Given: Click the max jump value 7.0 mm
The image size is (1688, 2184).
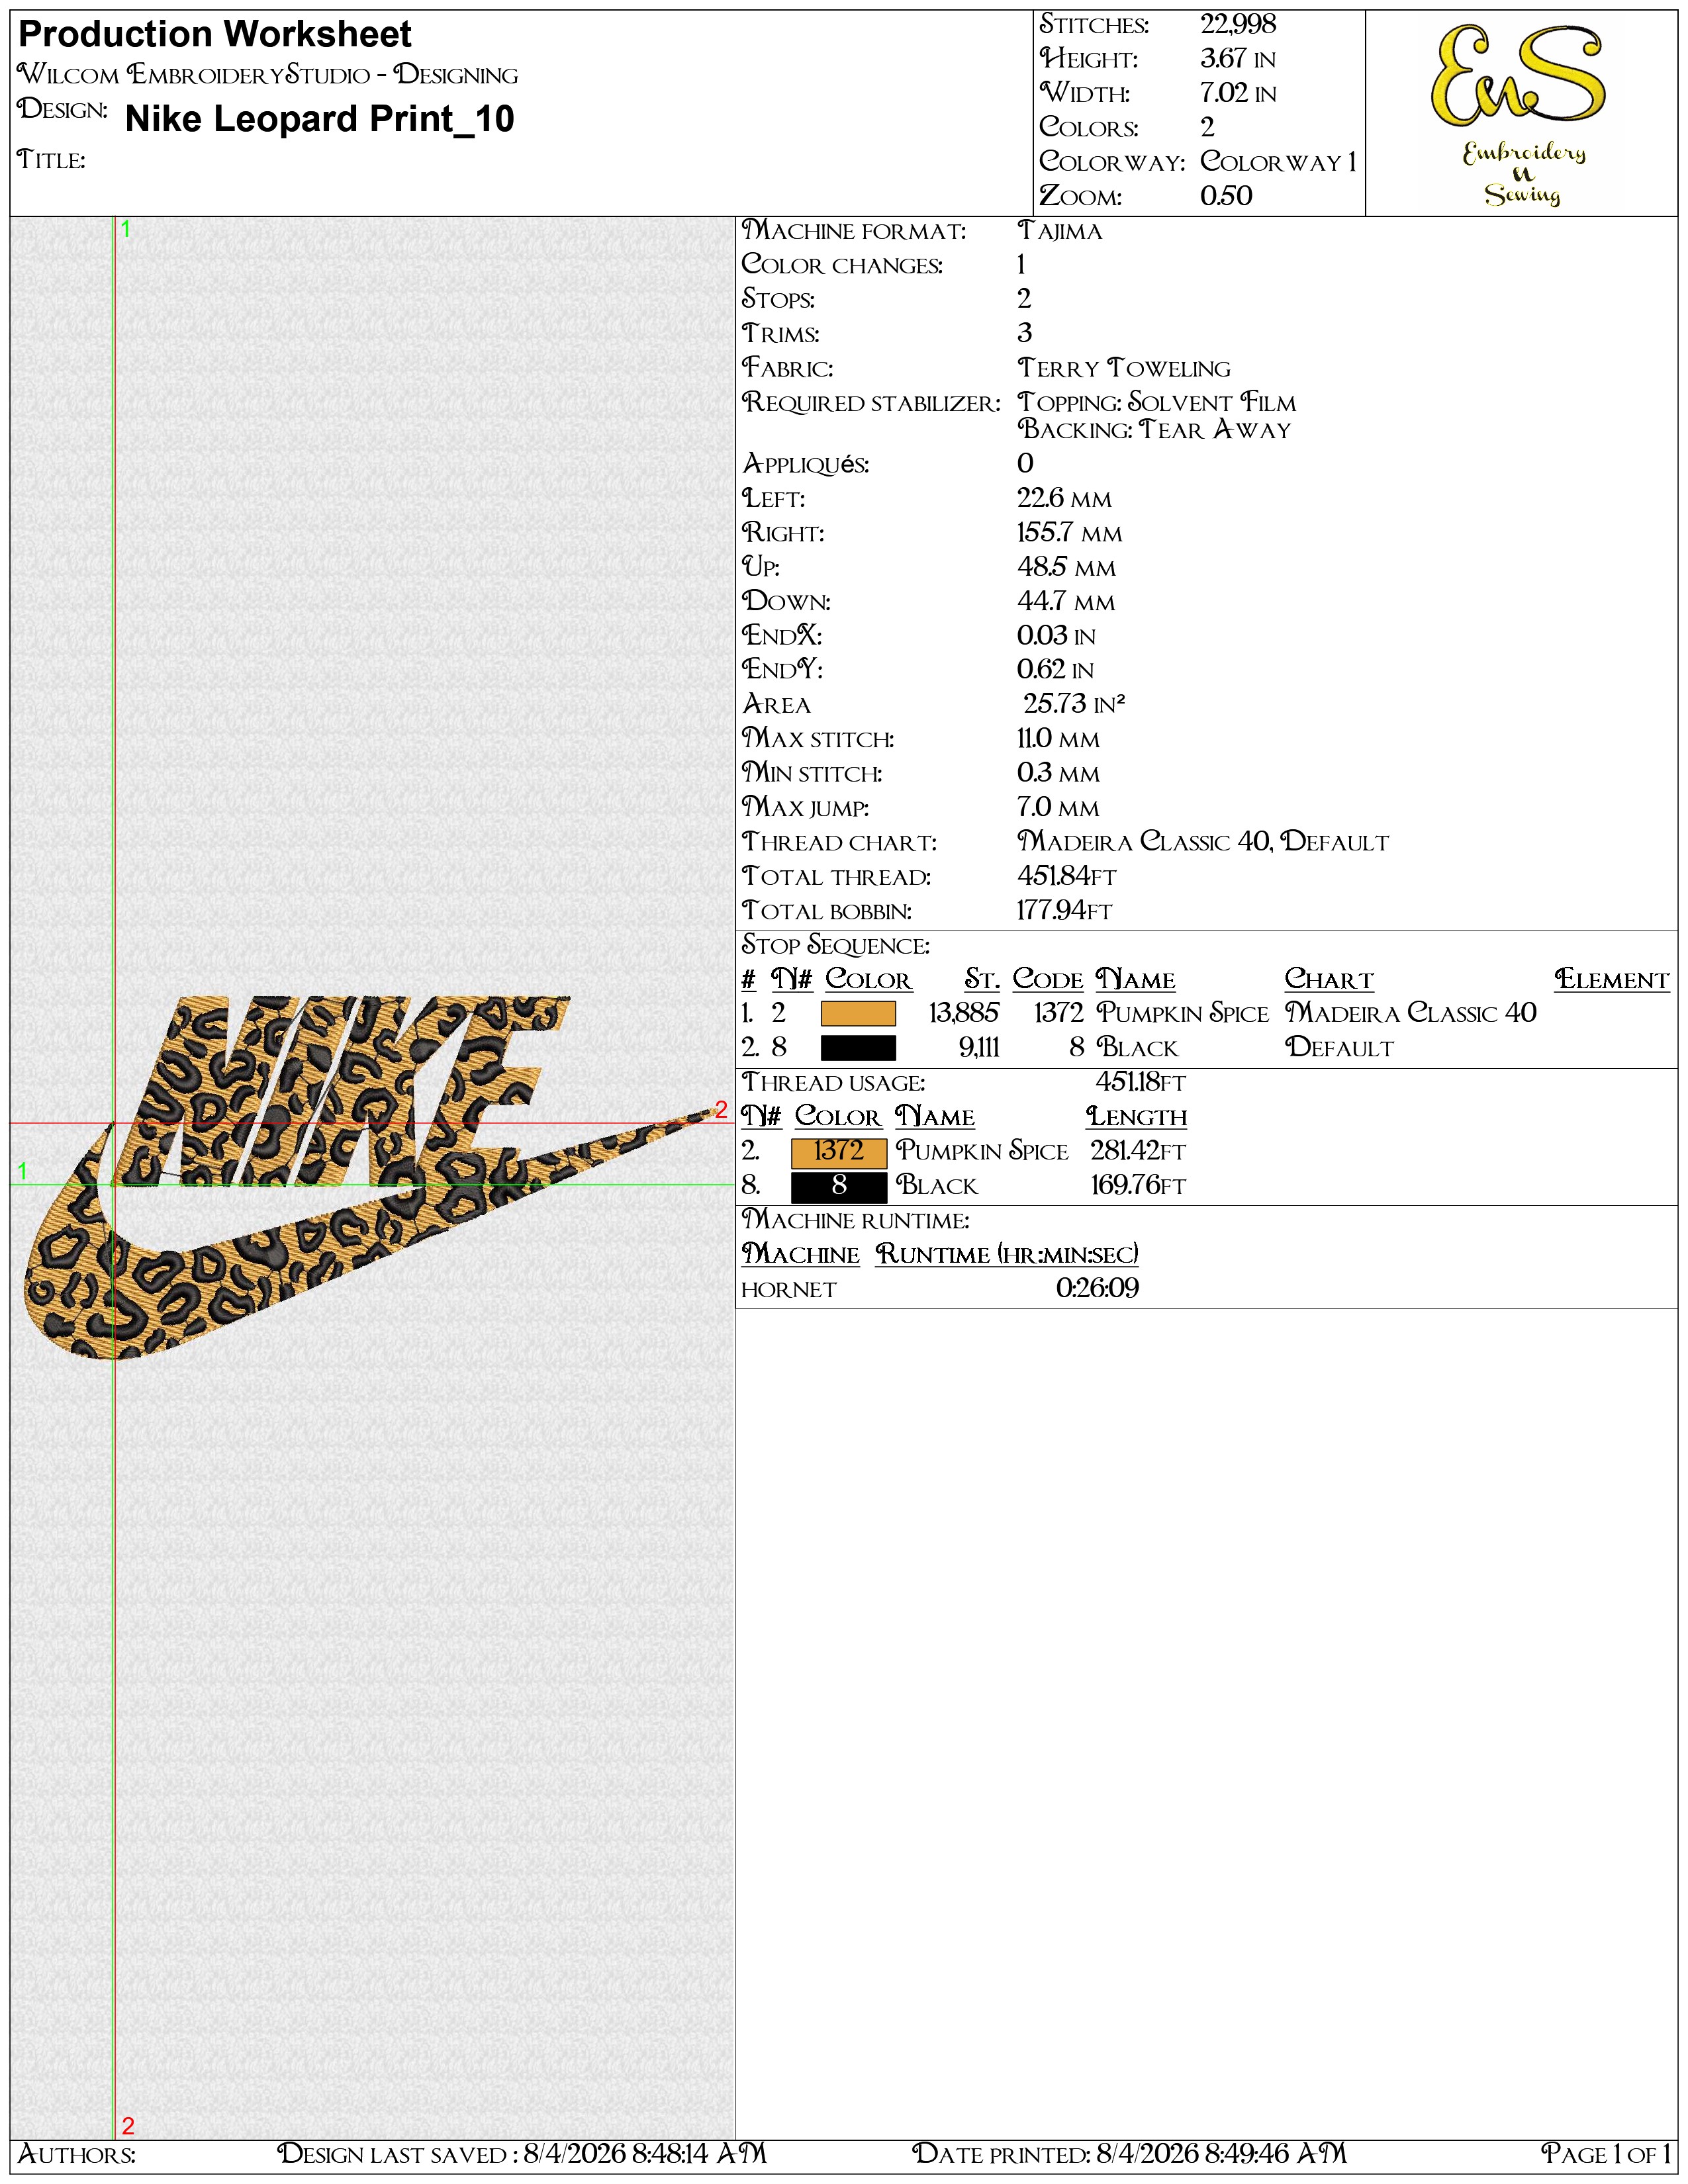Looking at the screenshot, I should [1058, 807].
